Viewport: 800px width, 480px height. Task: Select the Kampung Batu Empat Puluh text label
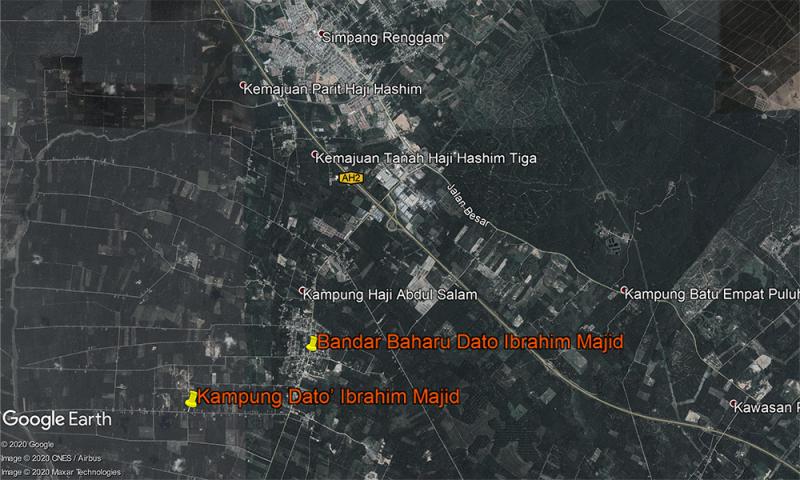(712, 294)
